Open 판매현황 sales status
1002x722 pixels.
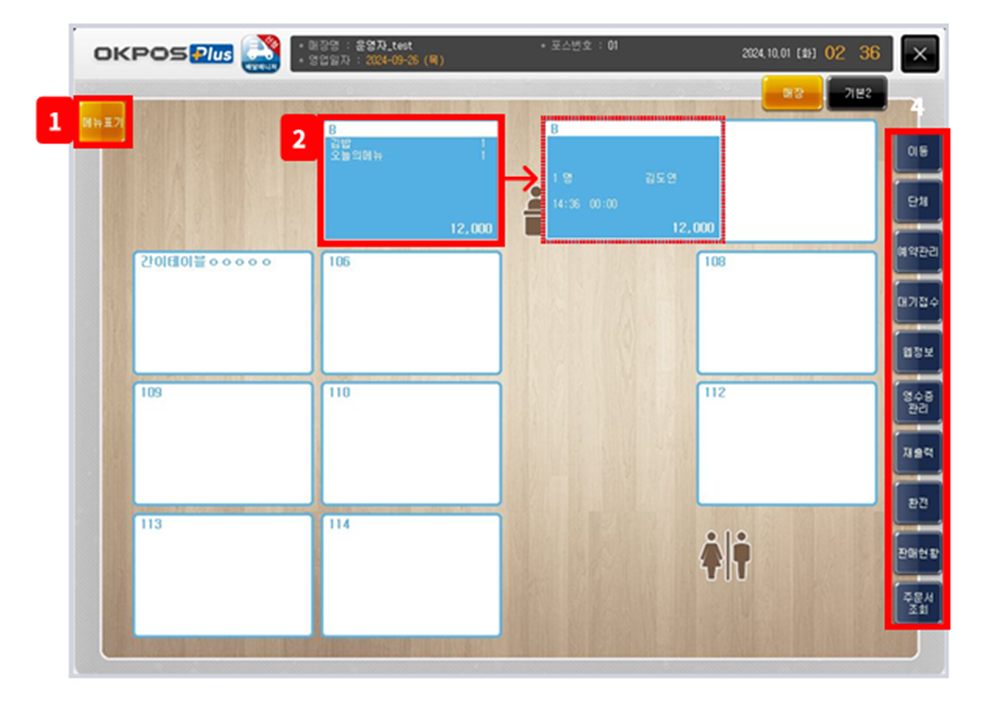coord(917,552)
